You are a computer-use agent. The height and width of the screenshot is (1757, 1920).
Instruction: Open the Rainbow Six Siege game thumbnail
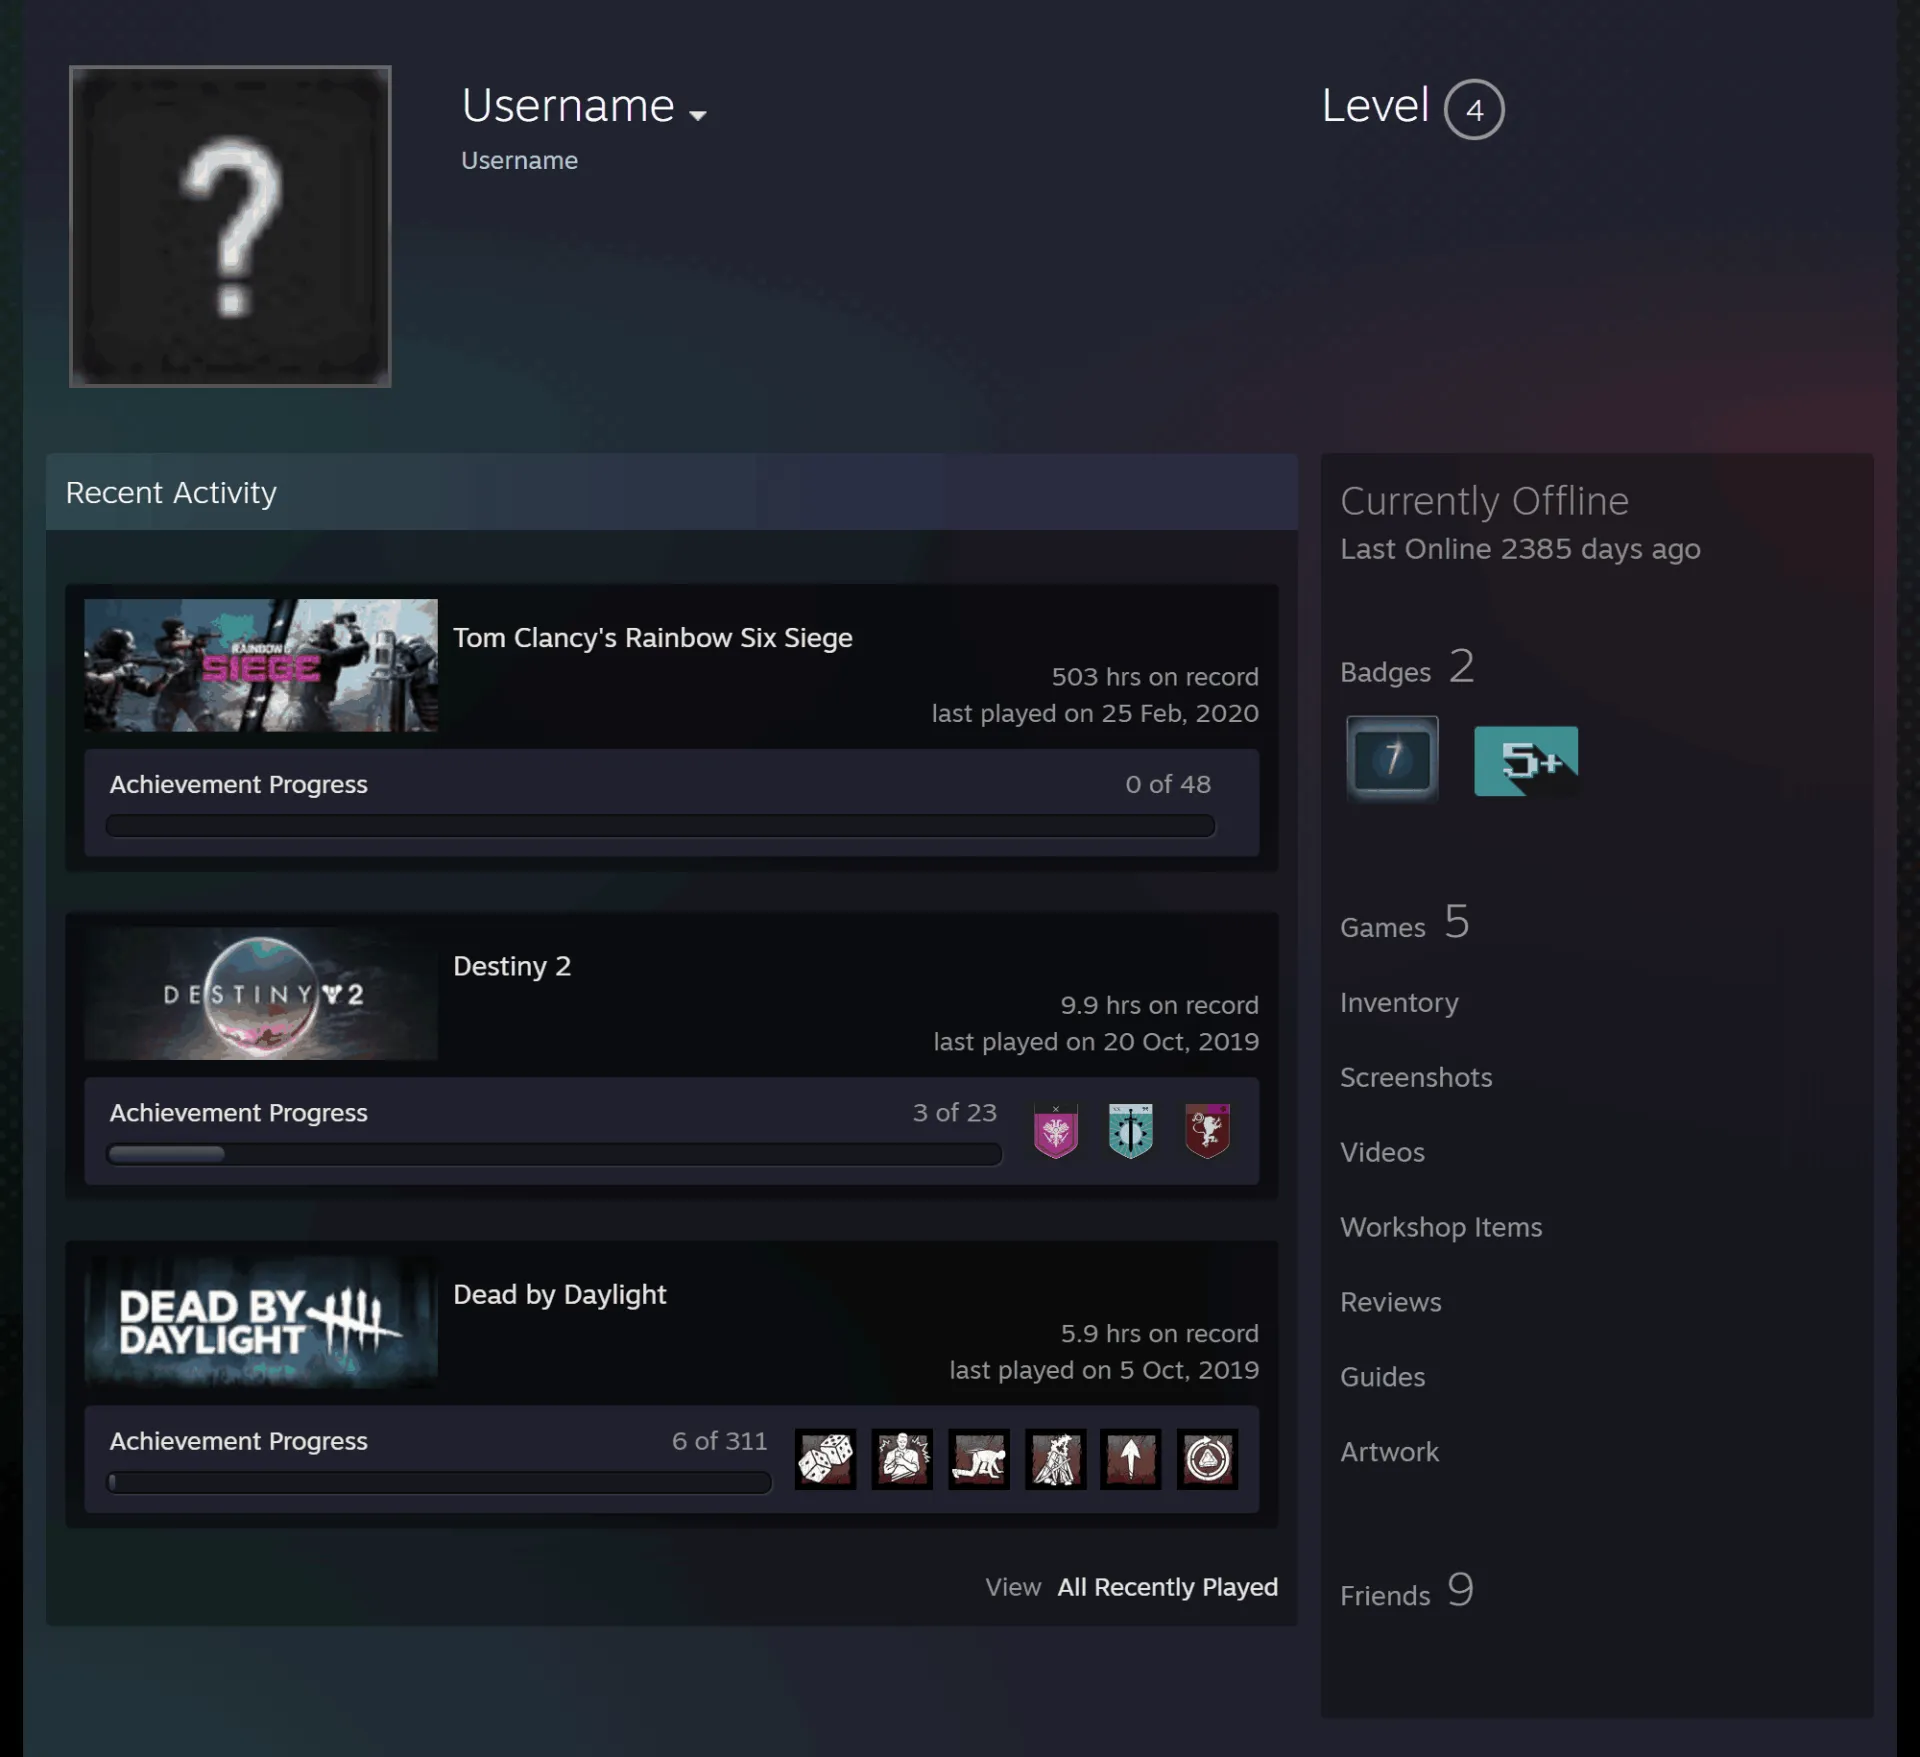(261, 665)
